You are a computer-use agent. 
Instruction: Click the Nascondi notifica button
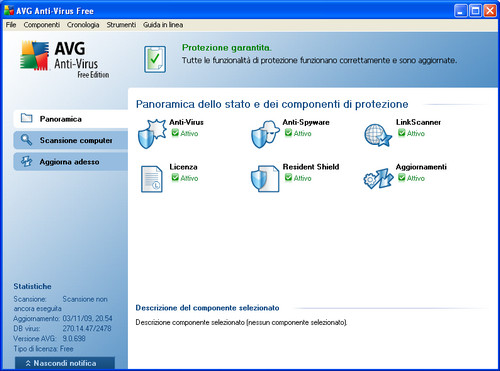(x=65, y=363)
